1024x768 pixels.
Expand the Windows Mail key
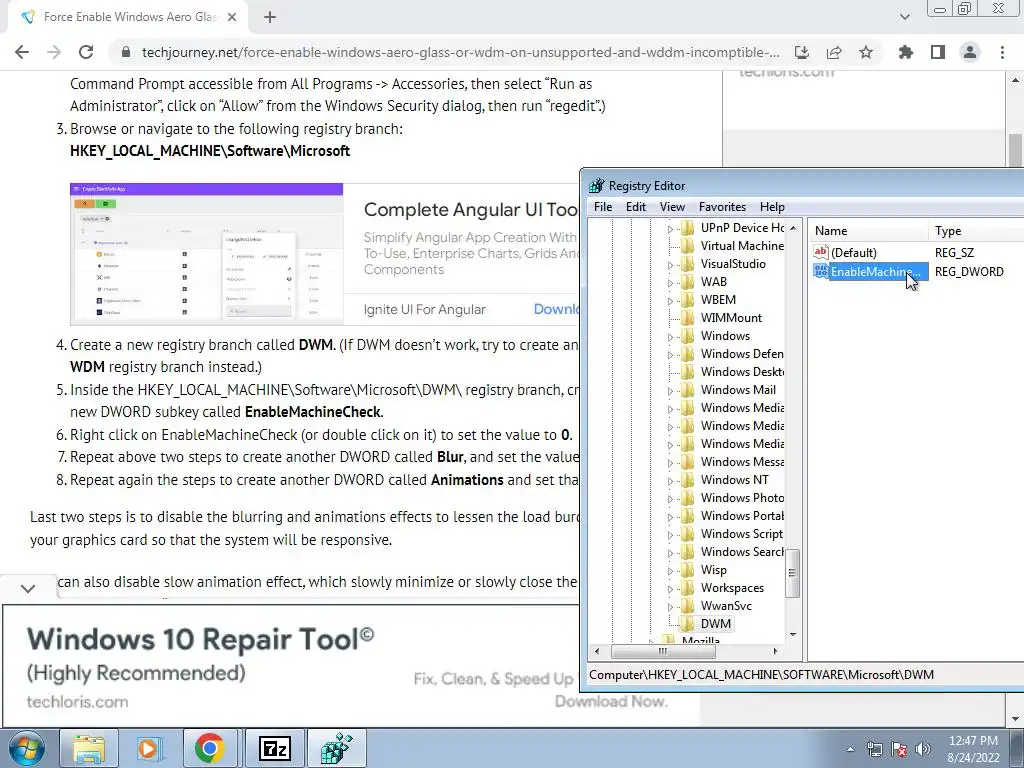670,391
